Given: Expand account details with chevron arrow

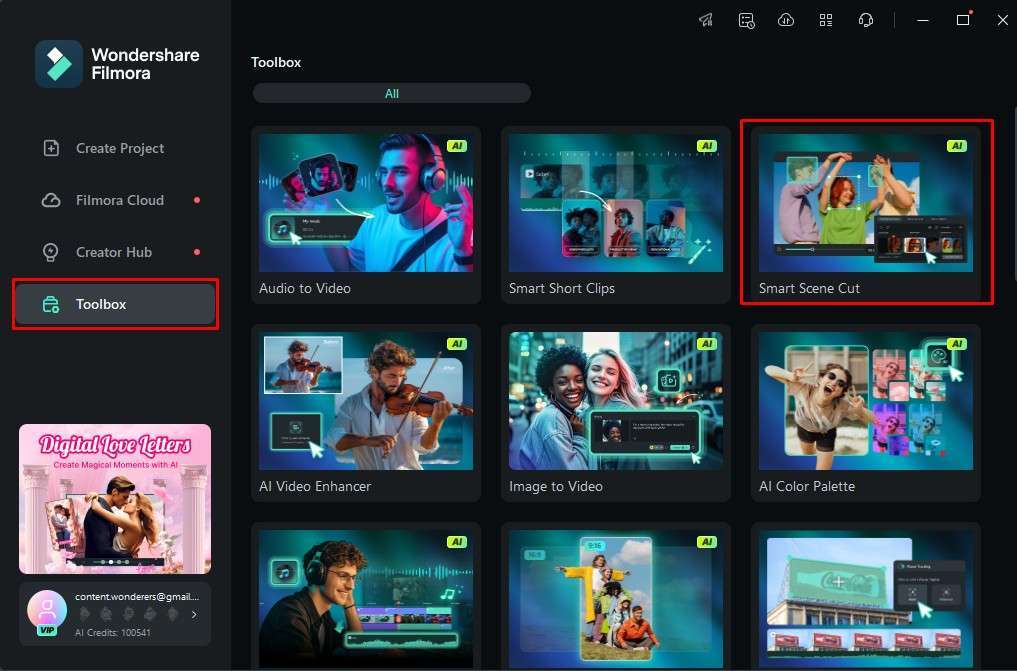Looking at the screenshot, I should click(x=194, y=615).
